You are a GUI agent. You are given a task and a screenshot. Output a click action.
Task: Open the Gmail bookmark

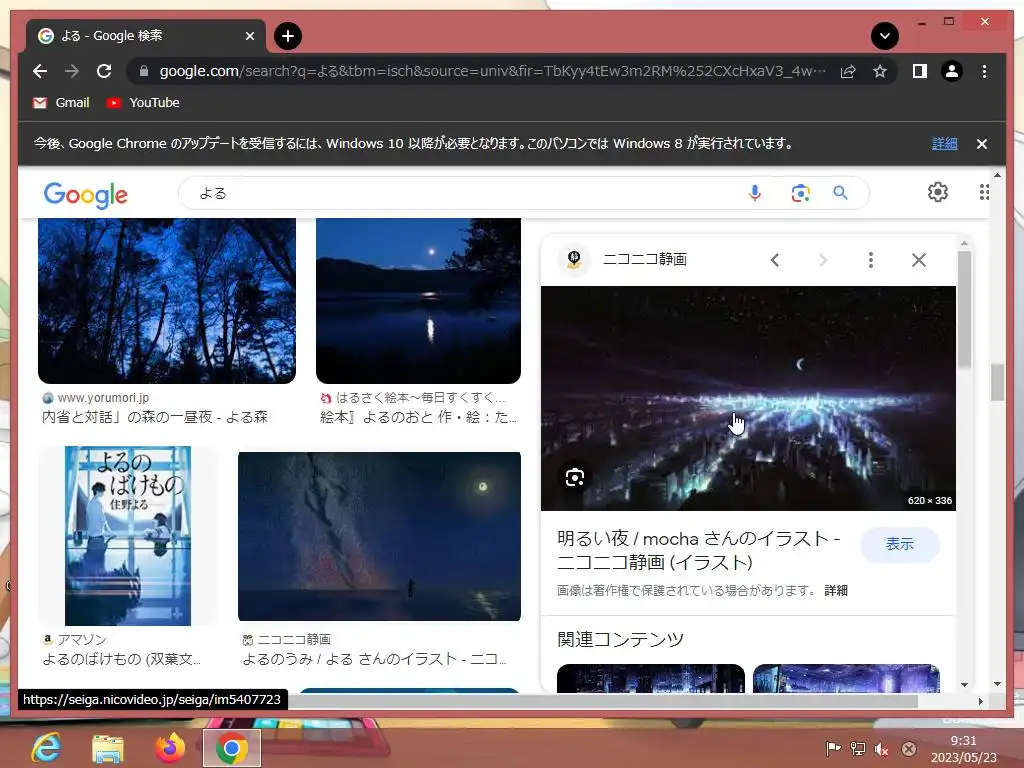click(61, 103)
